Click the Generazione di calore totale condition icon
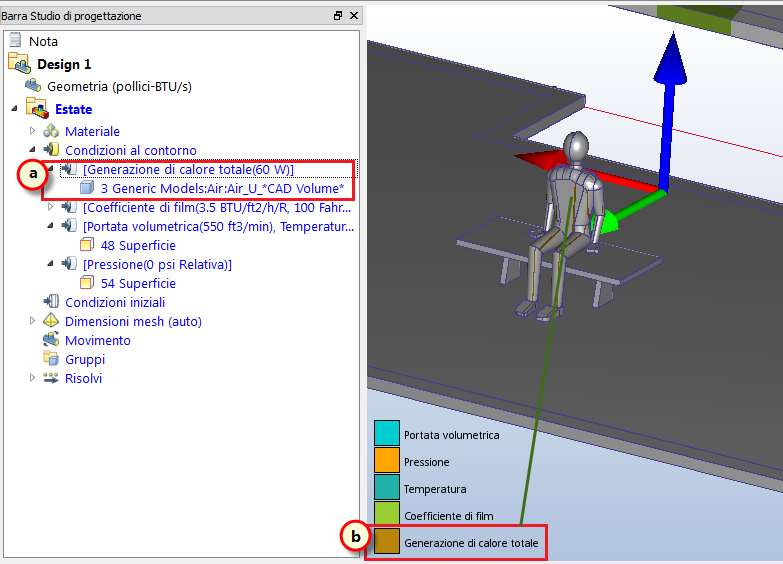Screen dimensions: 783x564 [69, 169]
